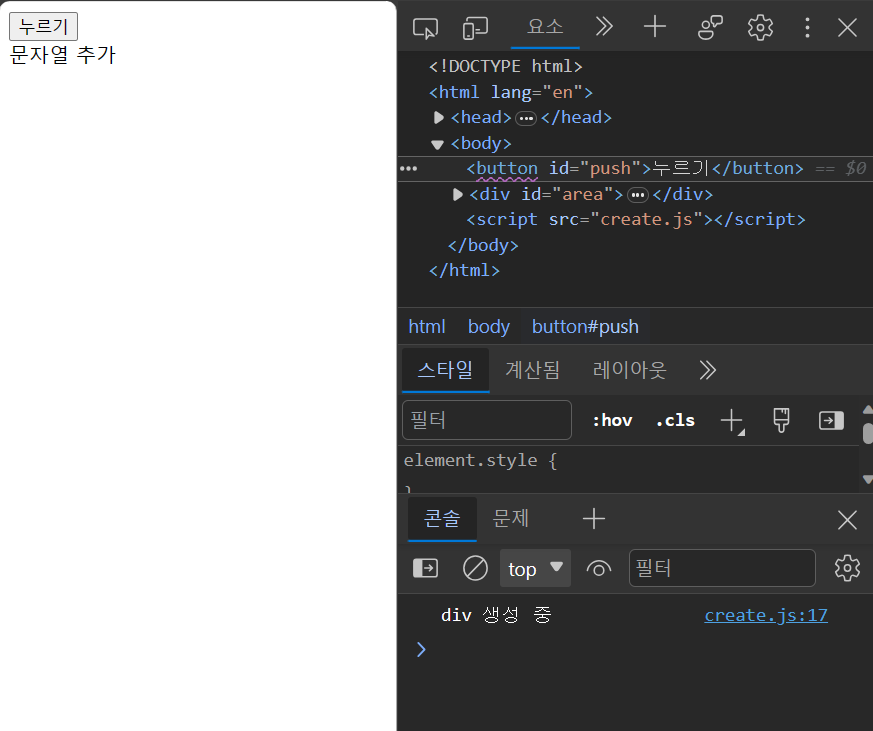873x731 pixels.
Task: Add a new DevTools tool with plus
Action: (x=655, y=26)
